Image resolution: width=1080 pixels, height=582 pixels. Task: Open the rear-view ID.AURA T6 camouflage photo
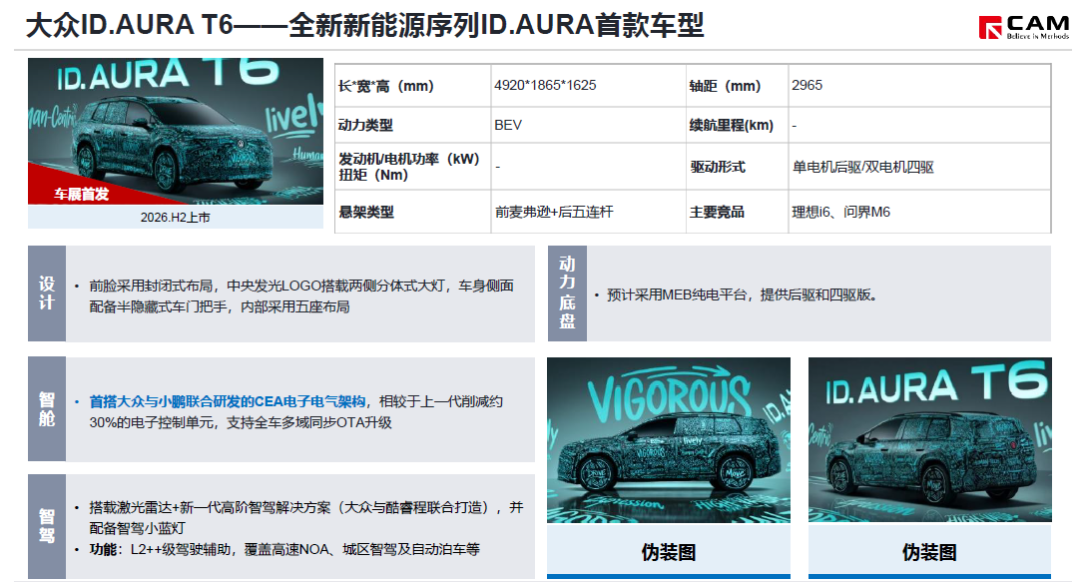click(930, 440)
